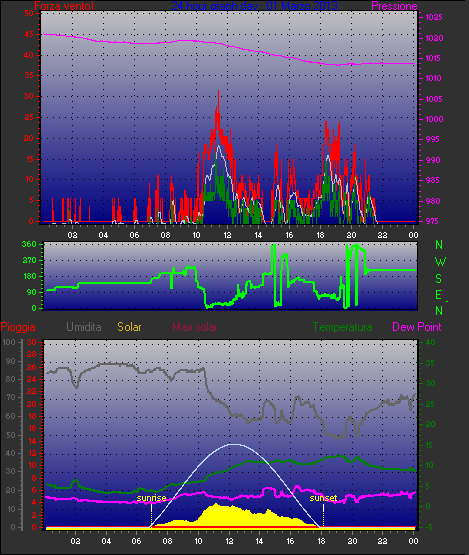Select the '1005' pressure axis value
The height and width of the screenshot is (555, 469).
coord(434,99)
